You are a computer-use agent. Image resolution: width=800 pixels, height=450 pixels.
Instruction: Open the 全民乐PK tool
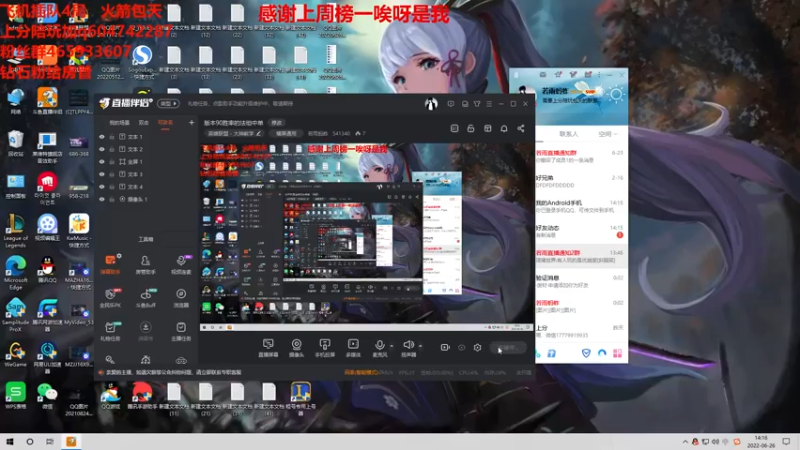coord(110,297)
